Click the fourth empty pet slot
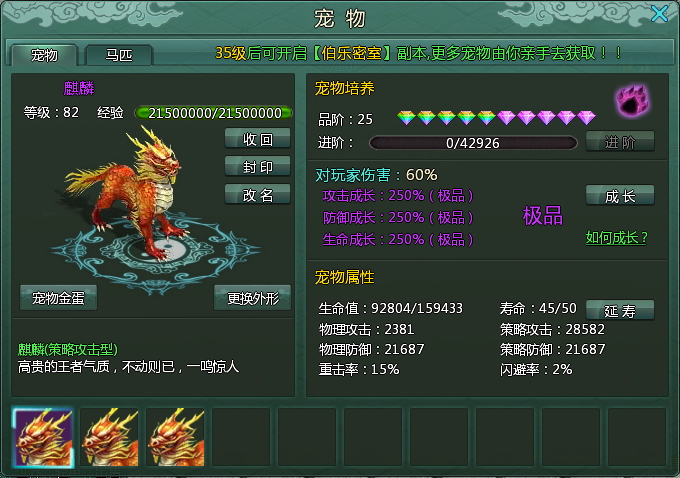 tap(438, 437)
